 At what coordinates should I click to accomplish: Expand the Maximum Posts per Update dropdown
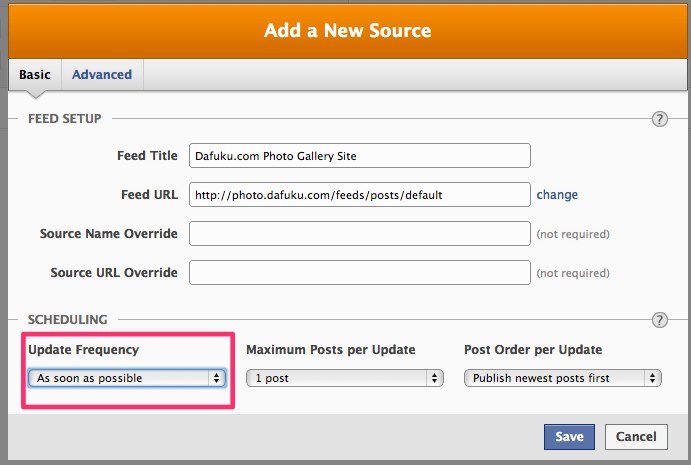tap(345, 378)
